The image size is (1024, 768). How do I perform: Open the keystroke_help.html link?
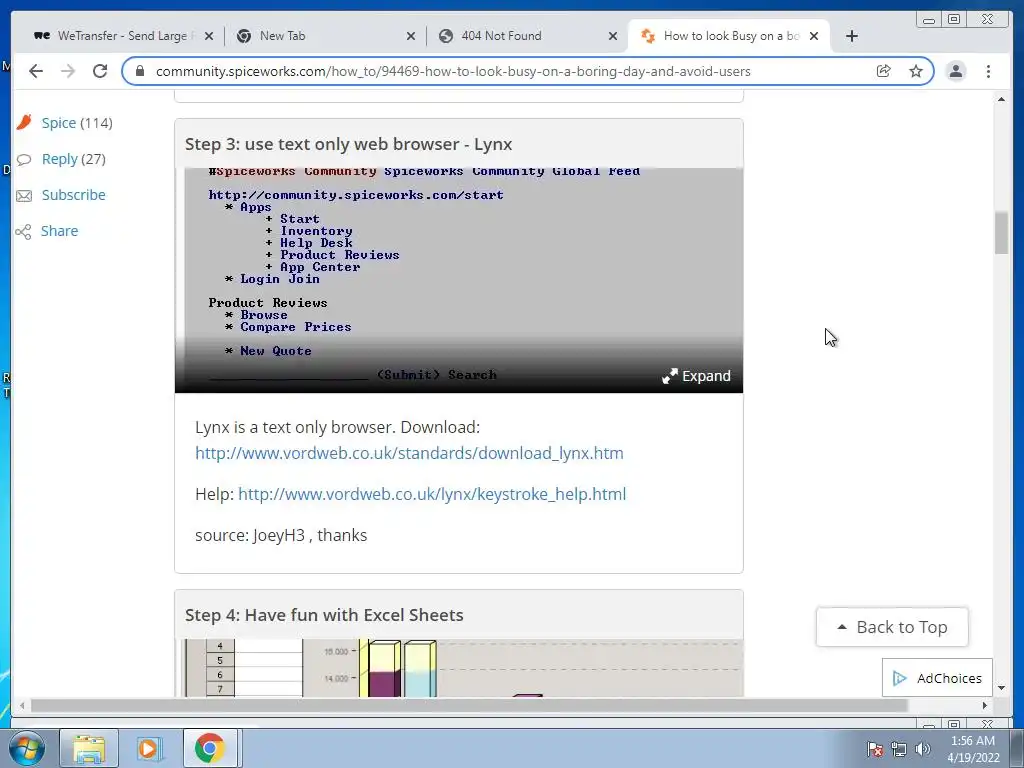pos(432,494)
